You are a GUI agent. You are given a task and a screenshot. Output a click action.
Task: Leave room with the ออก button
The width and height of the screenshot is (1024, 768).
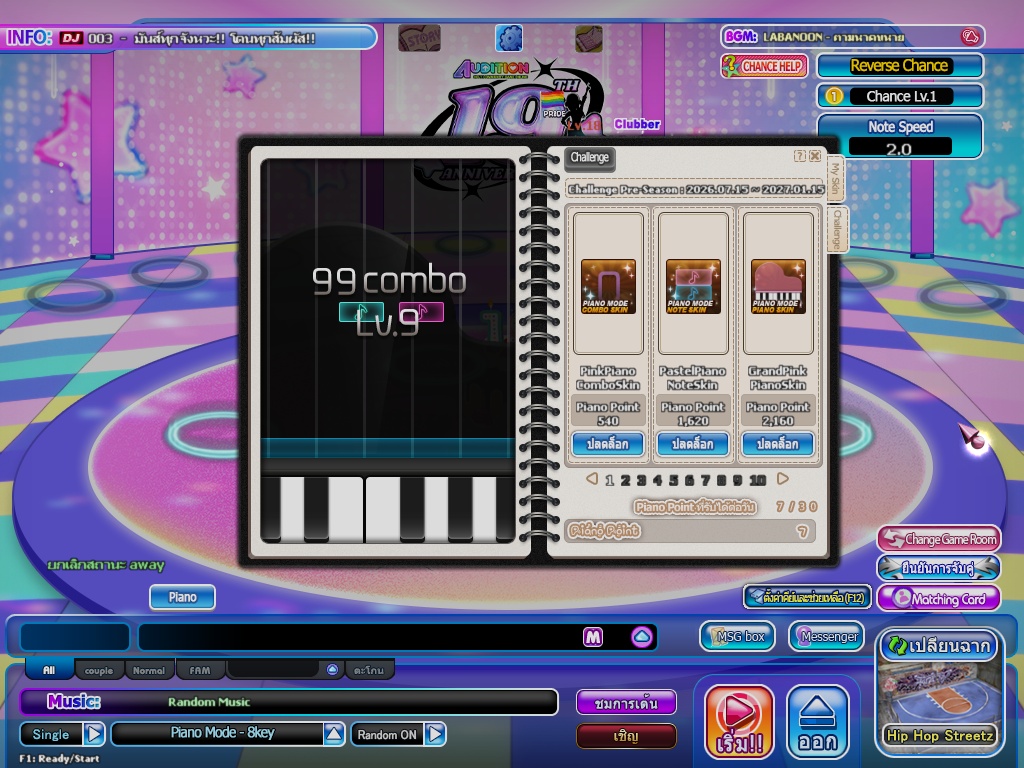(x=817, y=721)
